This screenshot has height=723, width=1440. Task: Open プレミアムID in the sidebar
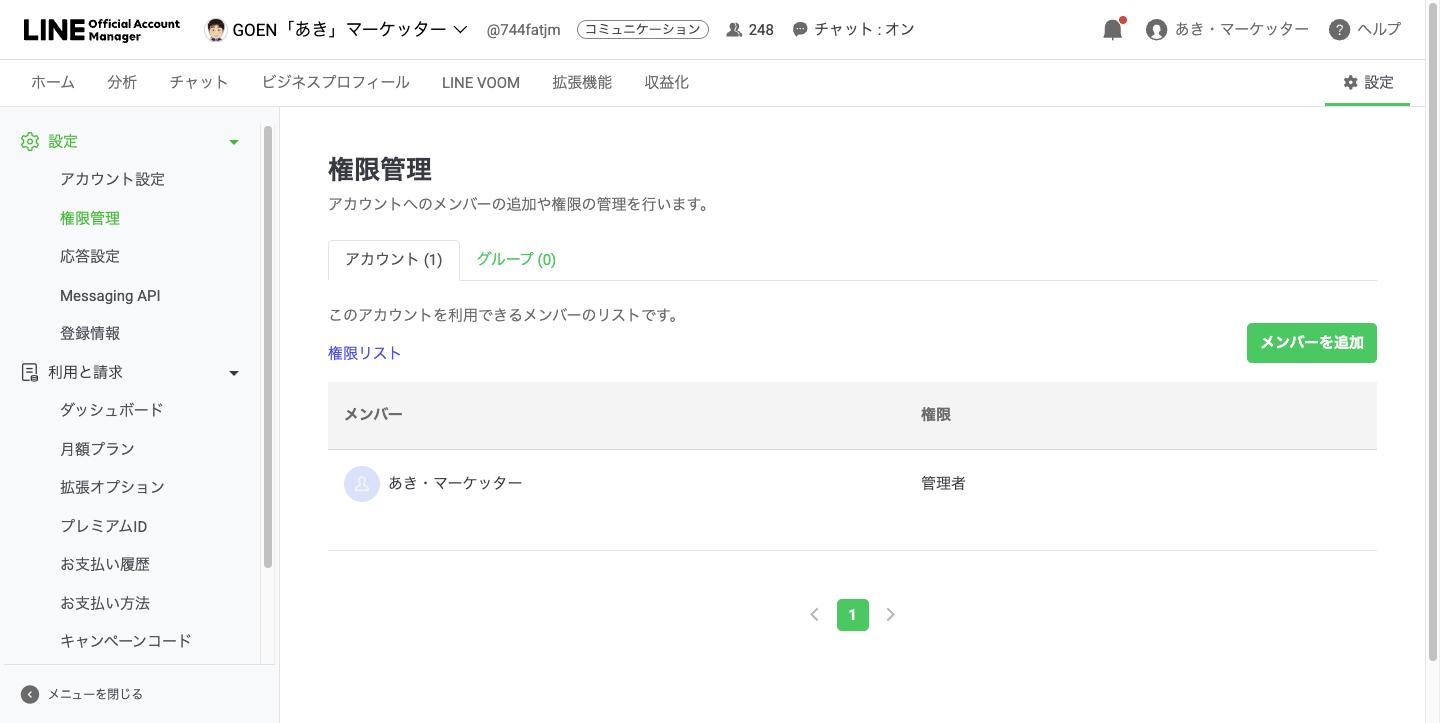click(x=104, y=527)
